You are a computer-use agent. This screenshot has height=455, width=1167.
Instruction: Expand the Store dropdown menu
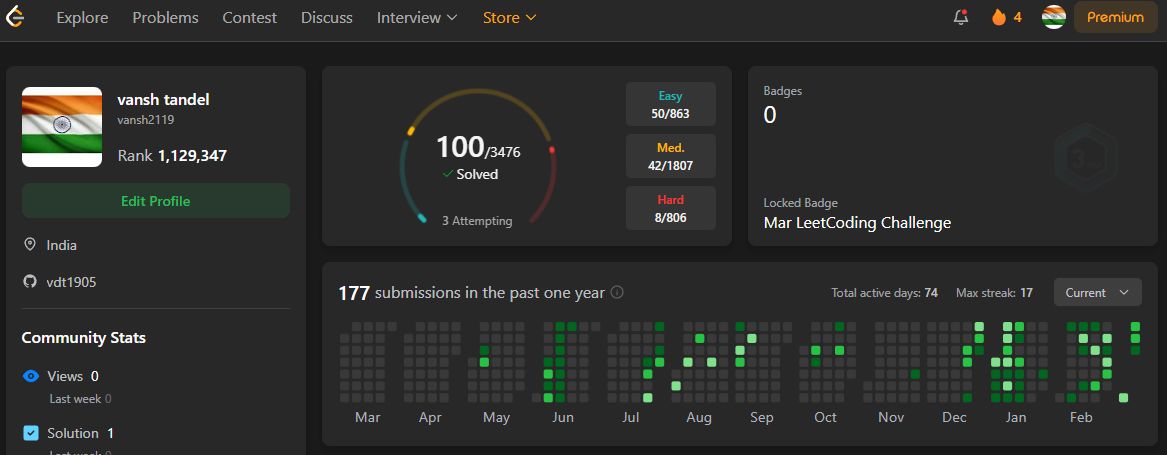[x=509, y=18]
